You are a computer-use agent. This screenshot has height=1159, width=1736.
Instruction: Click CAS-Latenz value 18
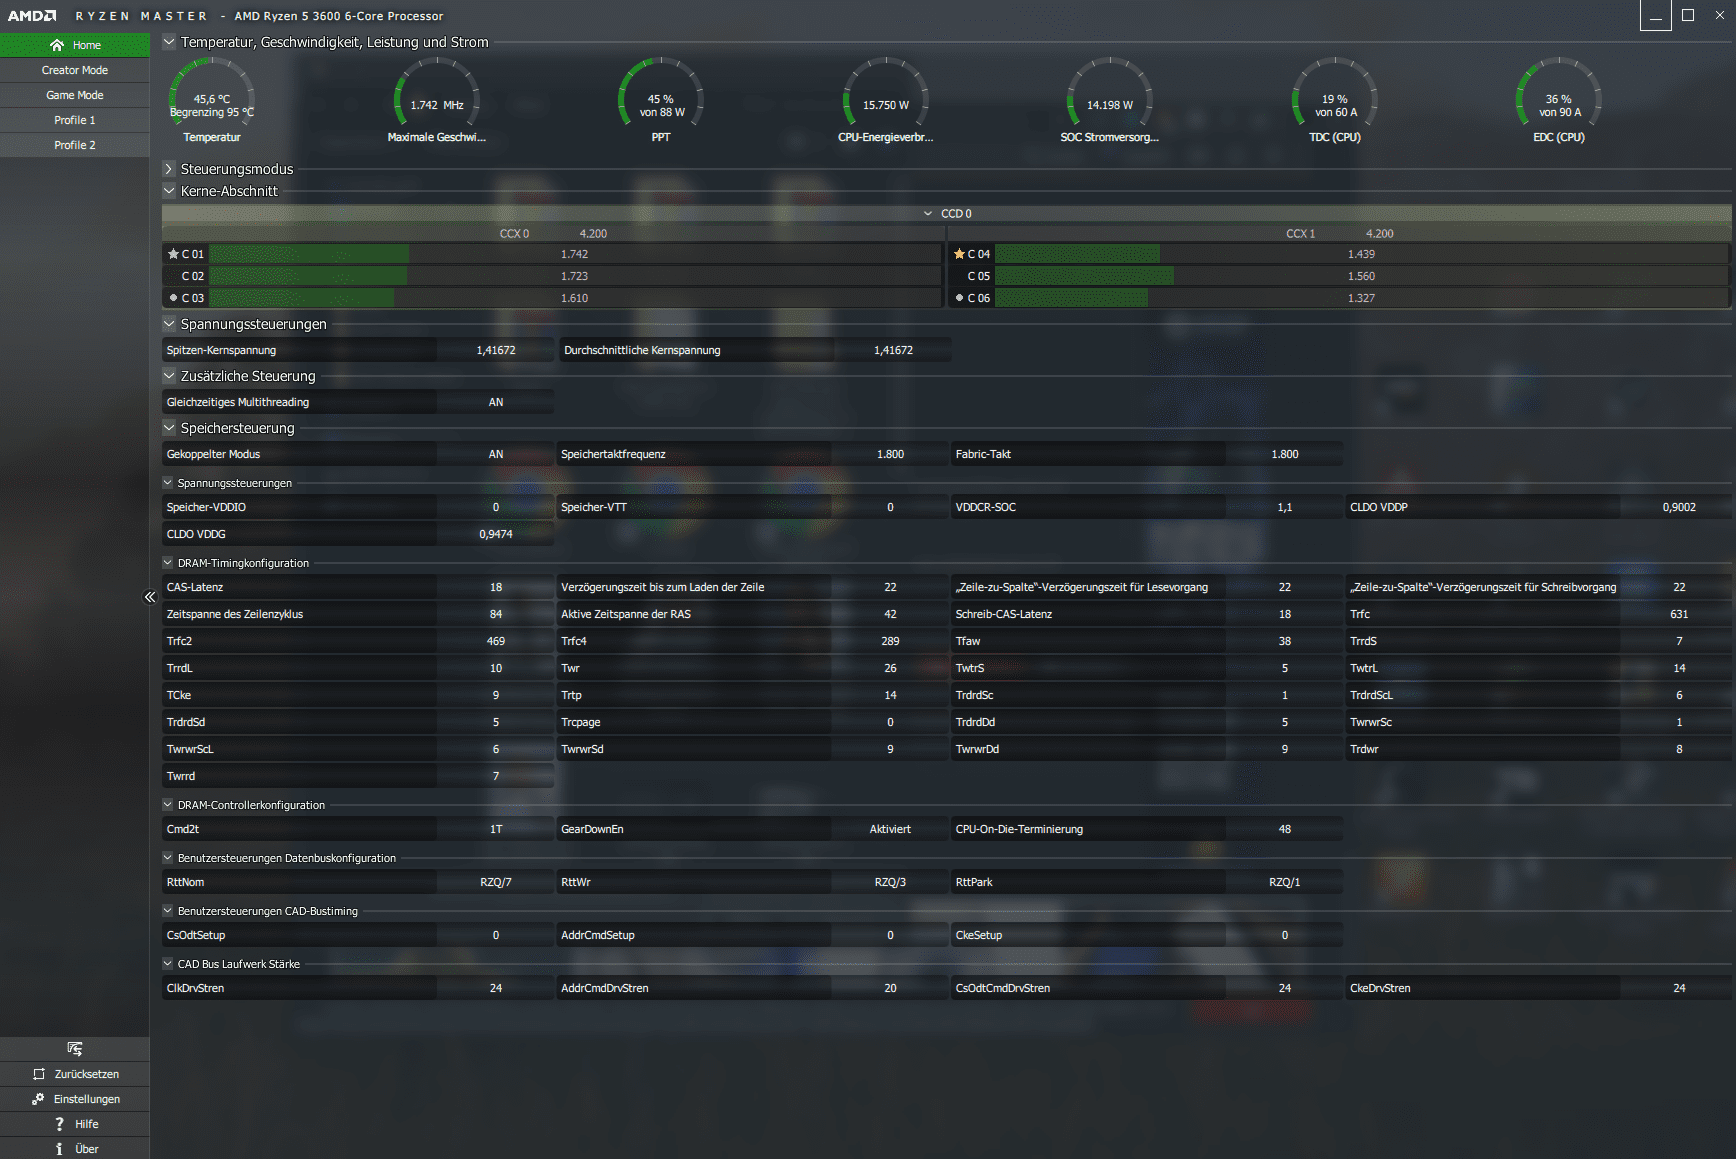[496, 587]
